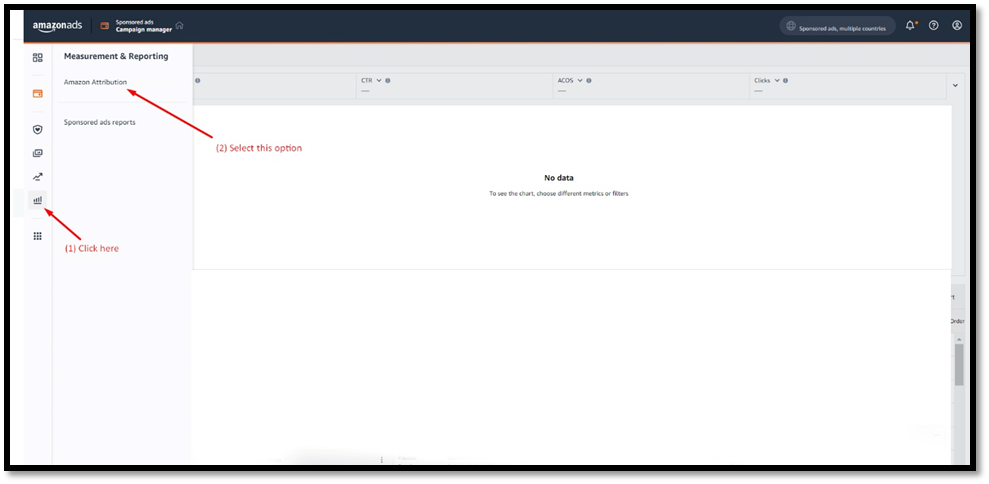Select the orange campaign card sidebar icon
This screenshot has width=989, height=484.
click(38, 93)
